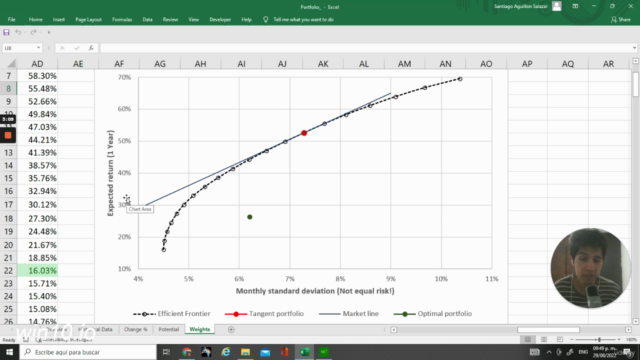This screenshot has width=640, height=360.
Task: Click horizontal scrollbar left arrow
Action: [393, 330]
